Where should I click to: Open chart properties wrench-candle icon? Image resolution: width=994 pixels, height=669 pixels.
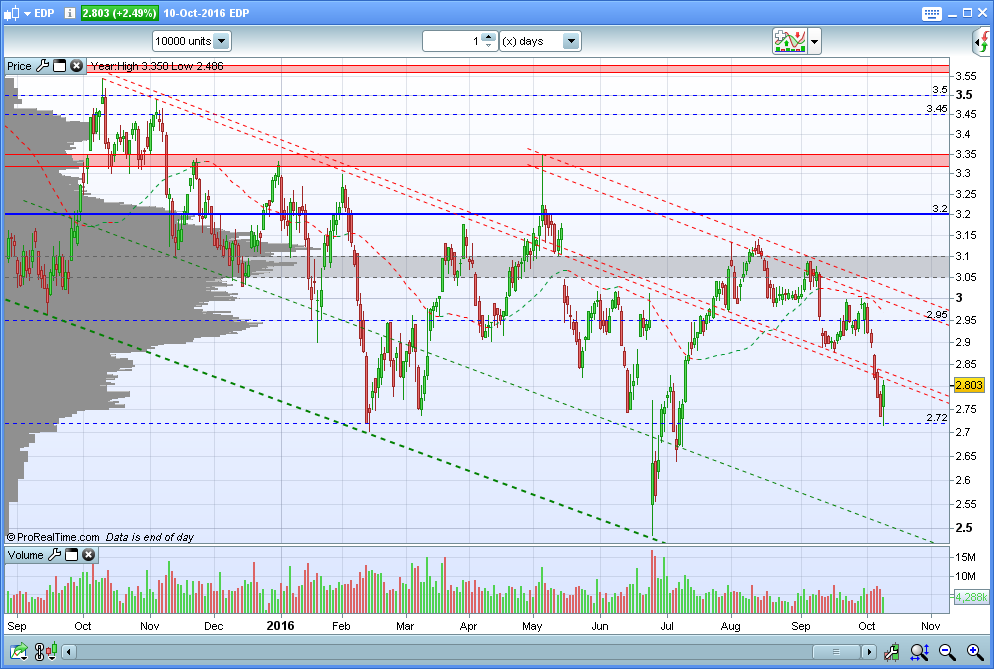[891, 651]
